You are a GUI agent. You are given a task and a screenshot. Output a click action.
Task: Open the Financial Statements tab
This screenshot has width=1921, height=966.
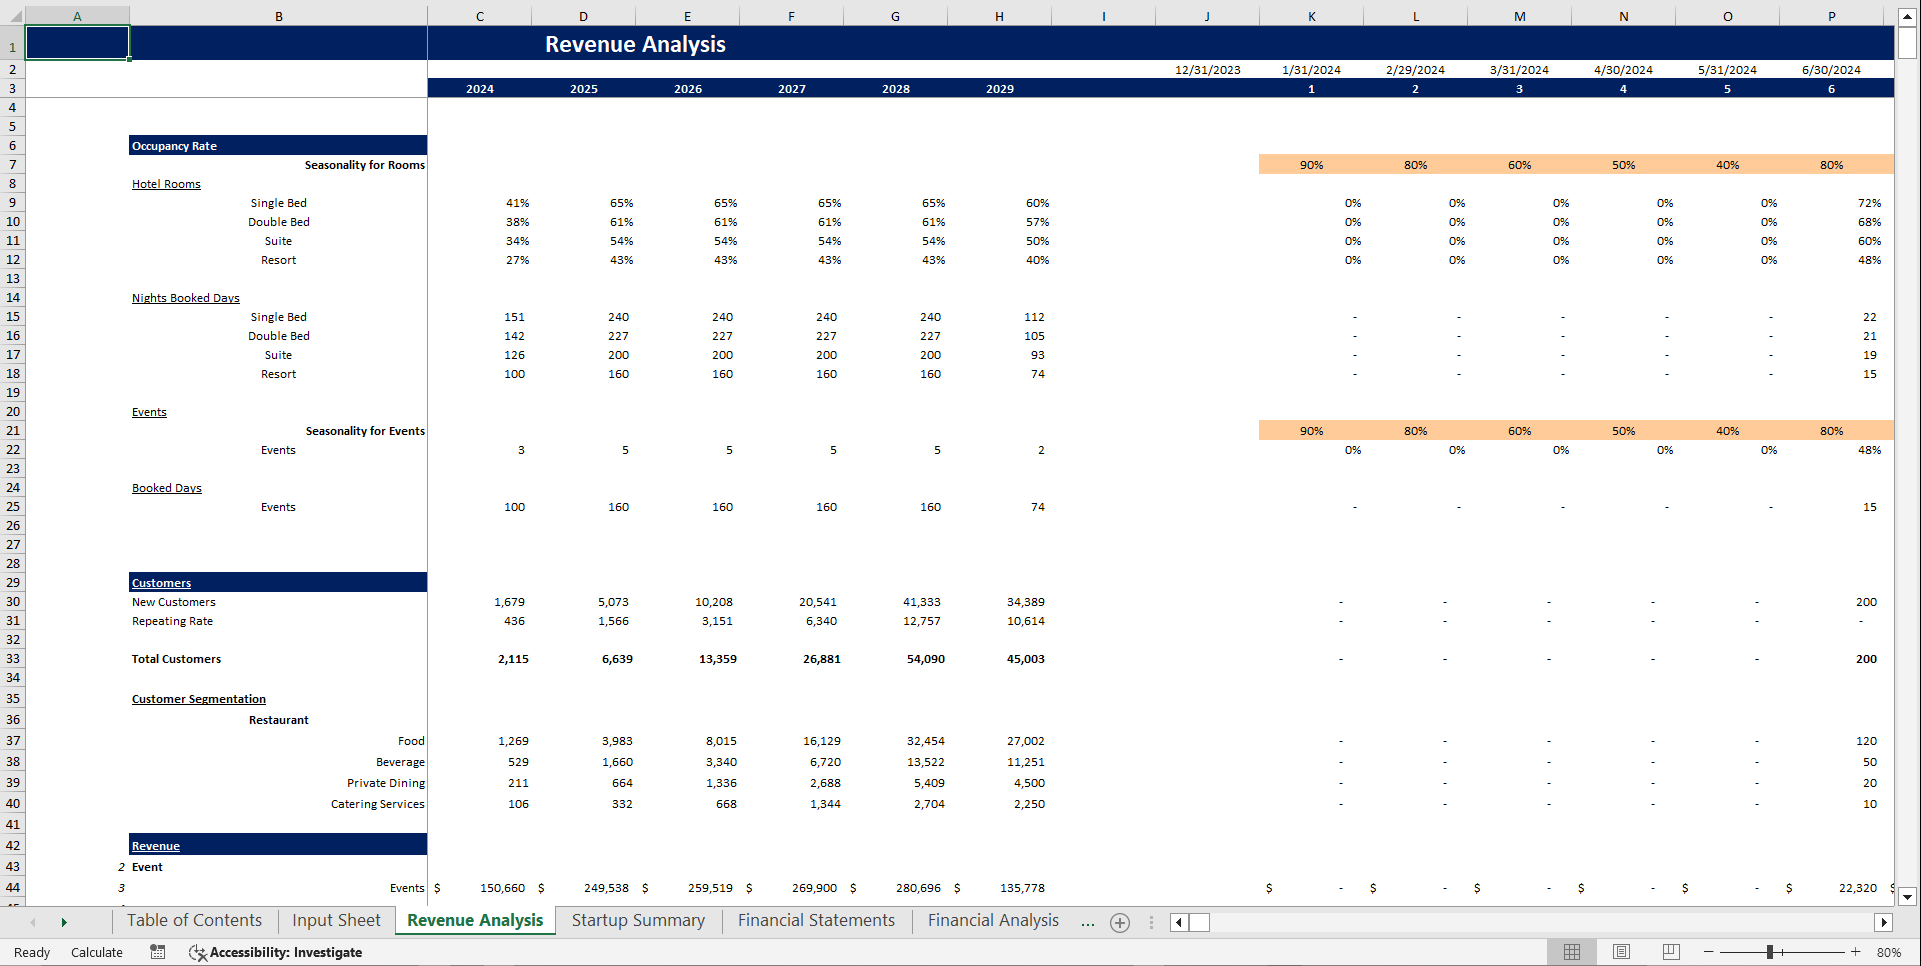(816, 920)
